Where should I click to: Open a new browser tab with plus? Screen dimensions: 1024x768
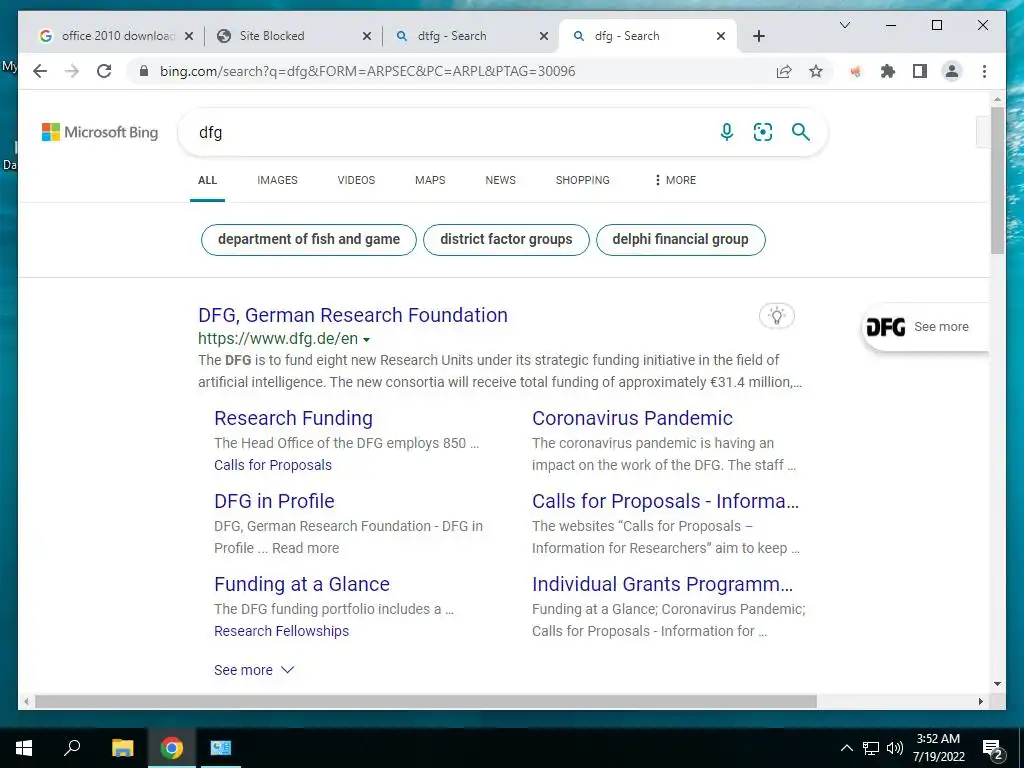pyautogui.click(x=758, y=36)
